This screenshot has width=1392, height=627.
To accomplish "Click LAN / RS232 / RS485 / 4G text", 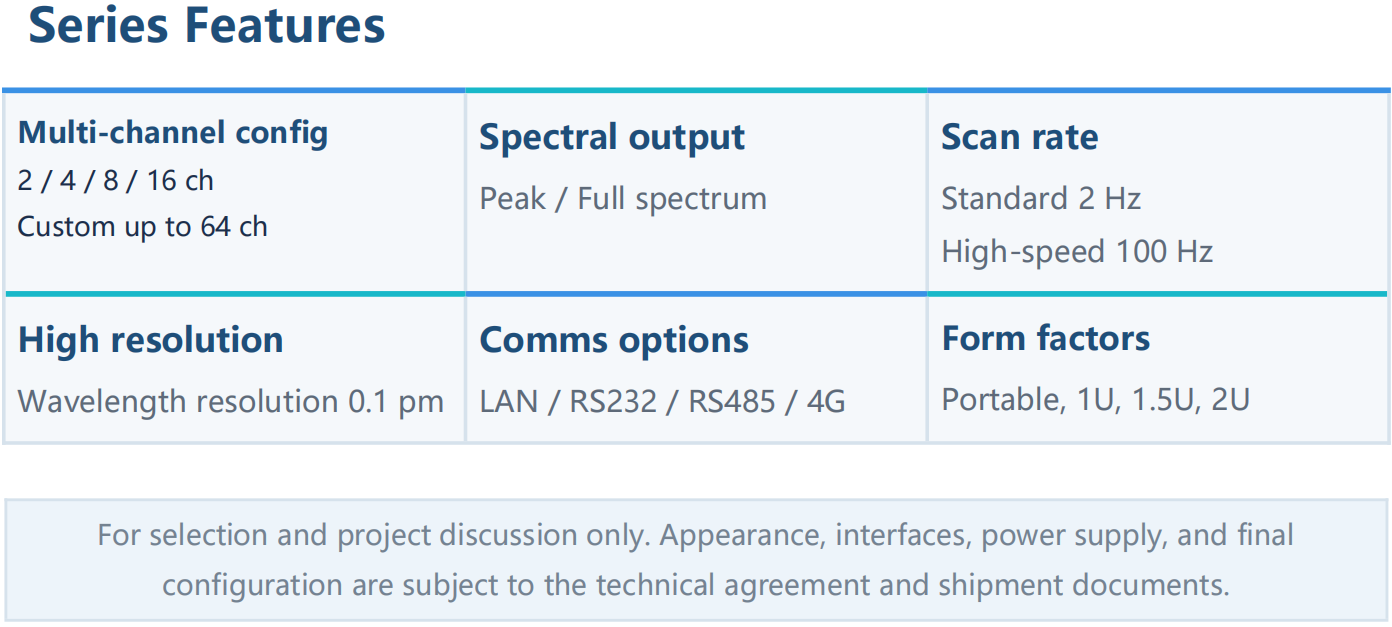I will [662, 401].
